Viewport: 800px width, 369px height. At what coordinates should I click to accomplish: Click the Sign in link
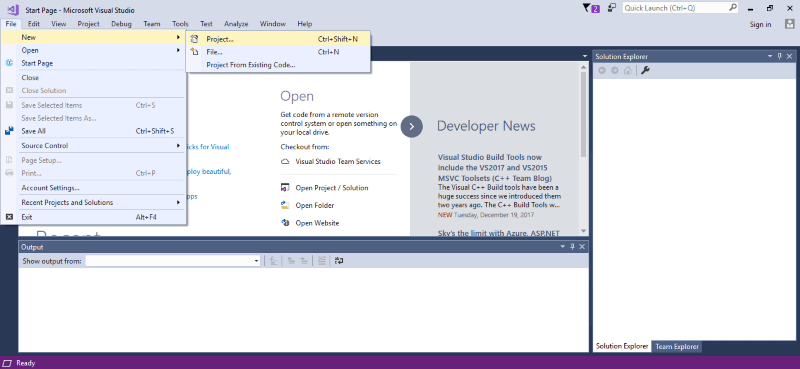pyautogui.click(x=760, y=24)
